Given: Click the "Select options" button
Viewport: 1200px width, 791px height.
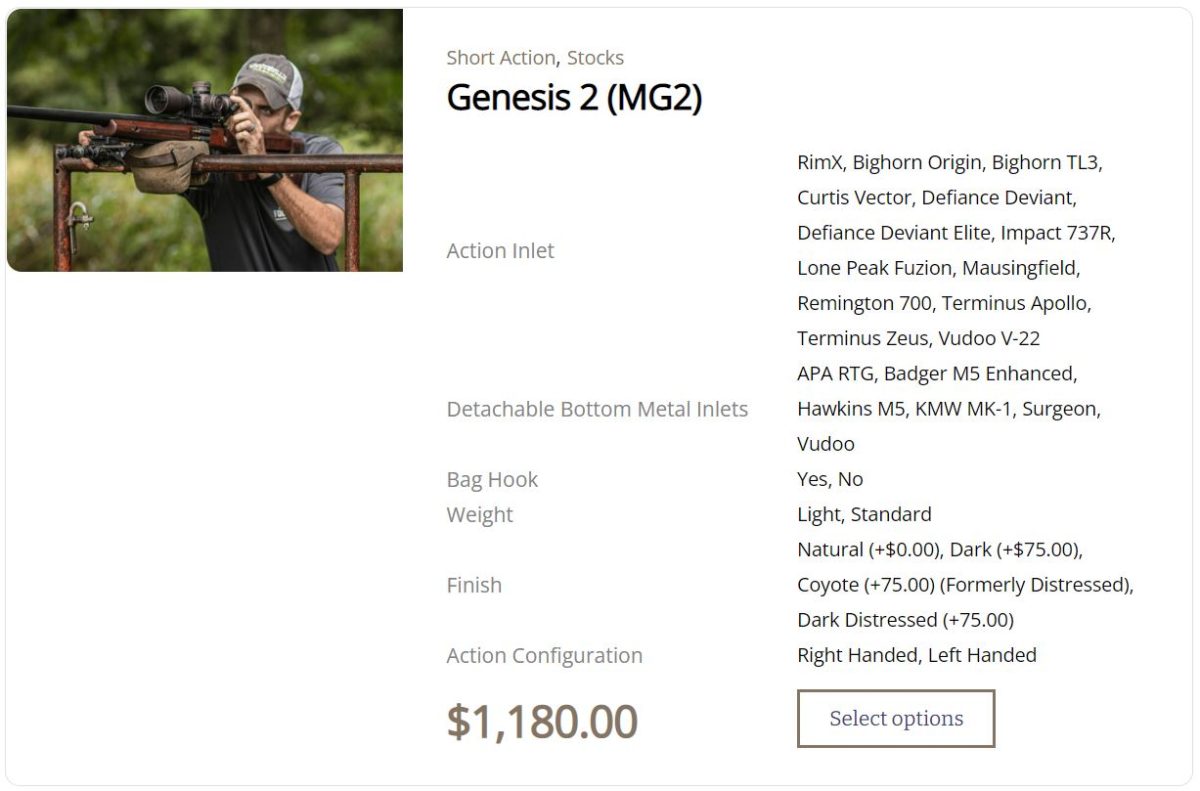Looking at the screenshot, I should pyautogui.click(x=895, y=718).
